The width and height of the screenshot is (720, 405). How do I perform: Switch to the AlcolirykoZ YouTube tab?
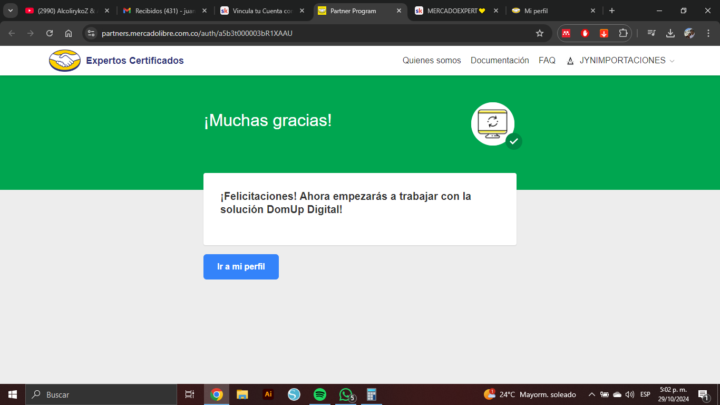point(66,11)
